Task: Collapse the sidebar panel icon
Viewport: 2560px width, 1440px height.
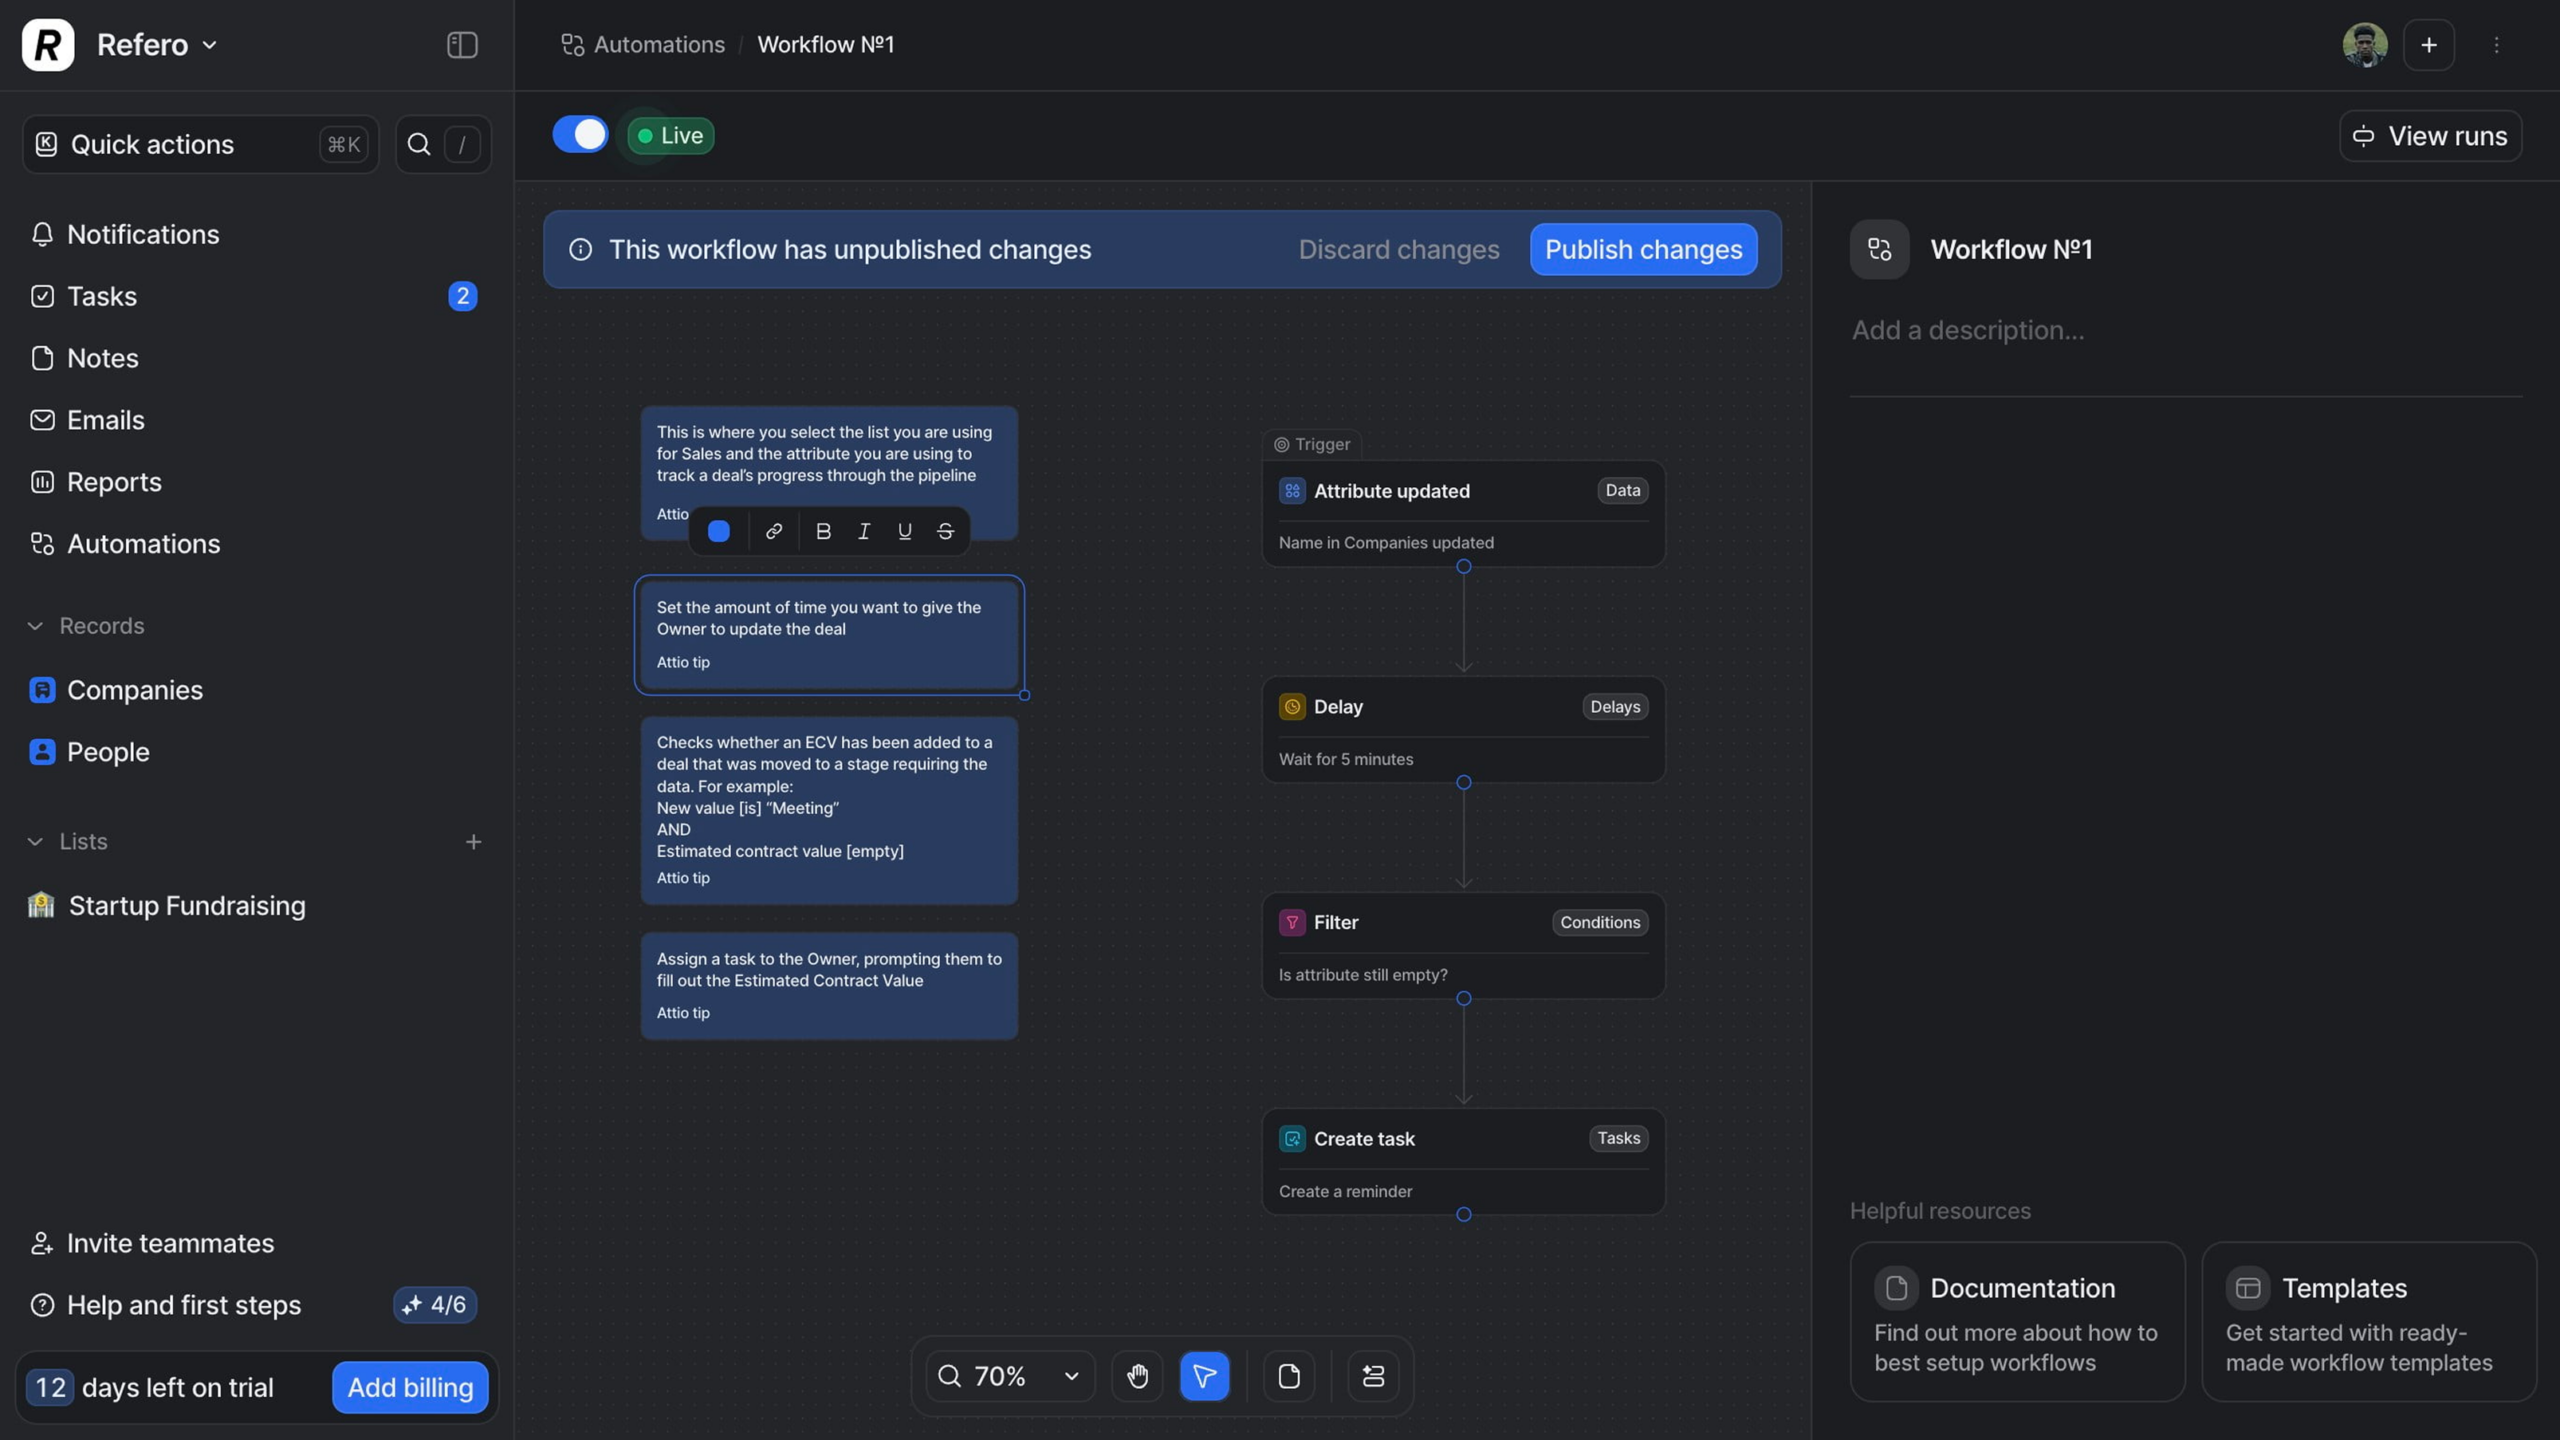Action: coord(461,45)
